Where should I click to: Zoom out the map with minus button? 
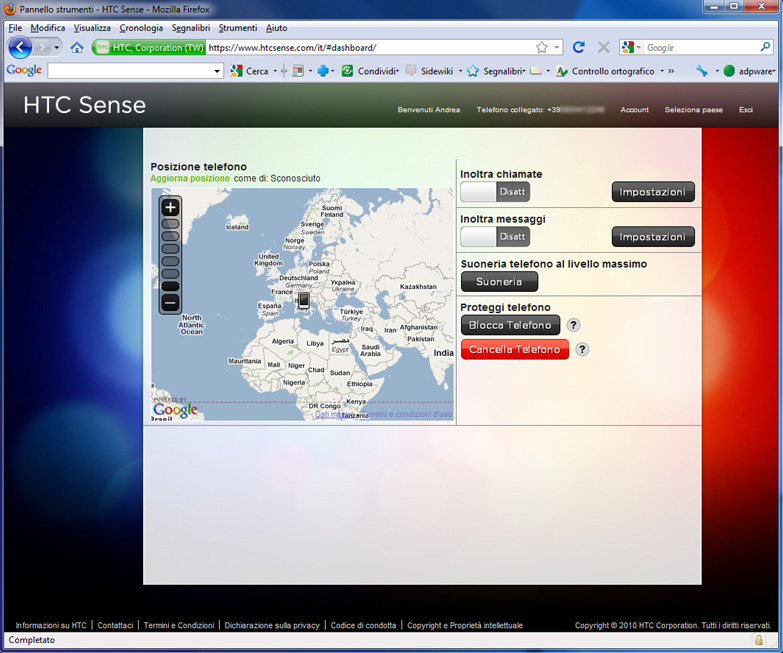point(170,303)
